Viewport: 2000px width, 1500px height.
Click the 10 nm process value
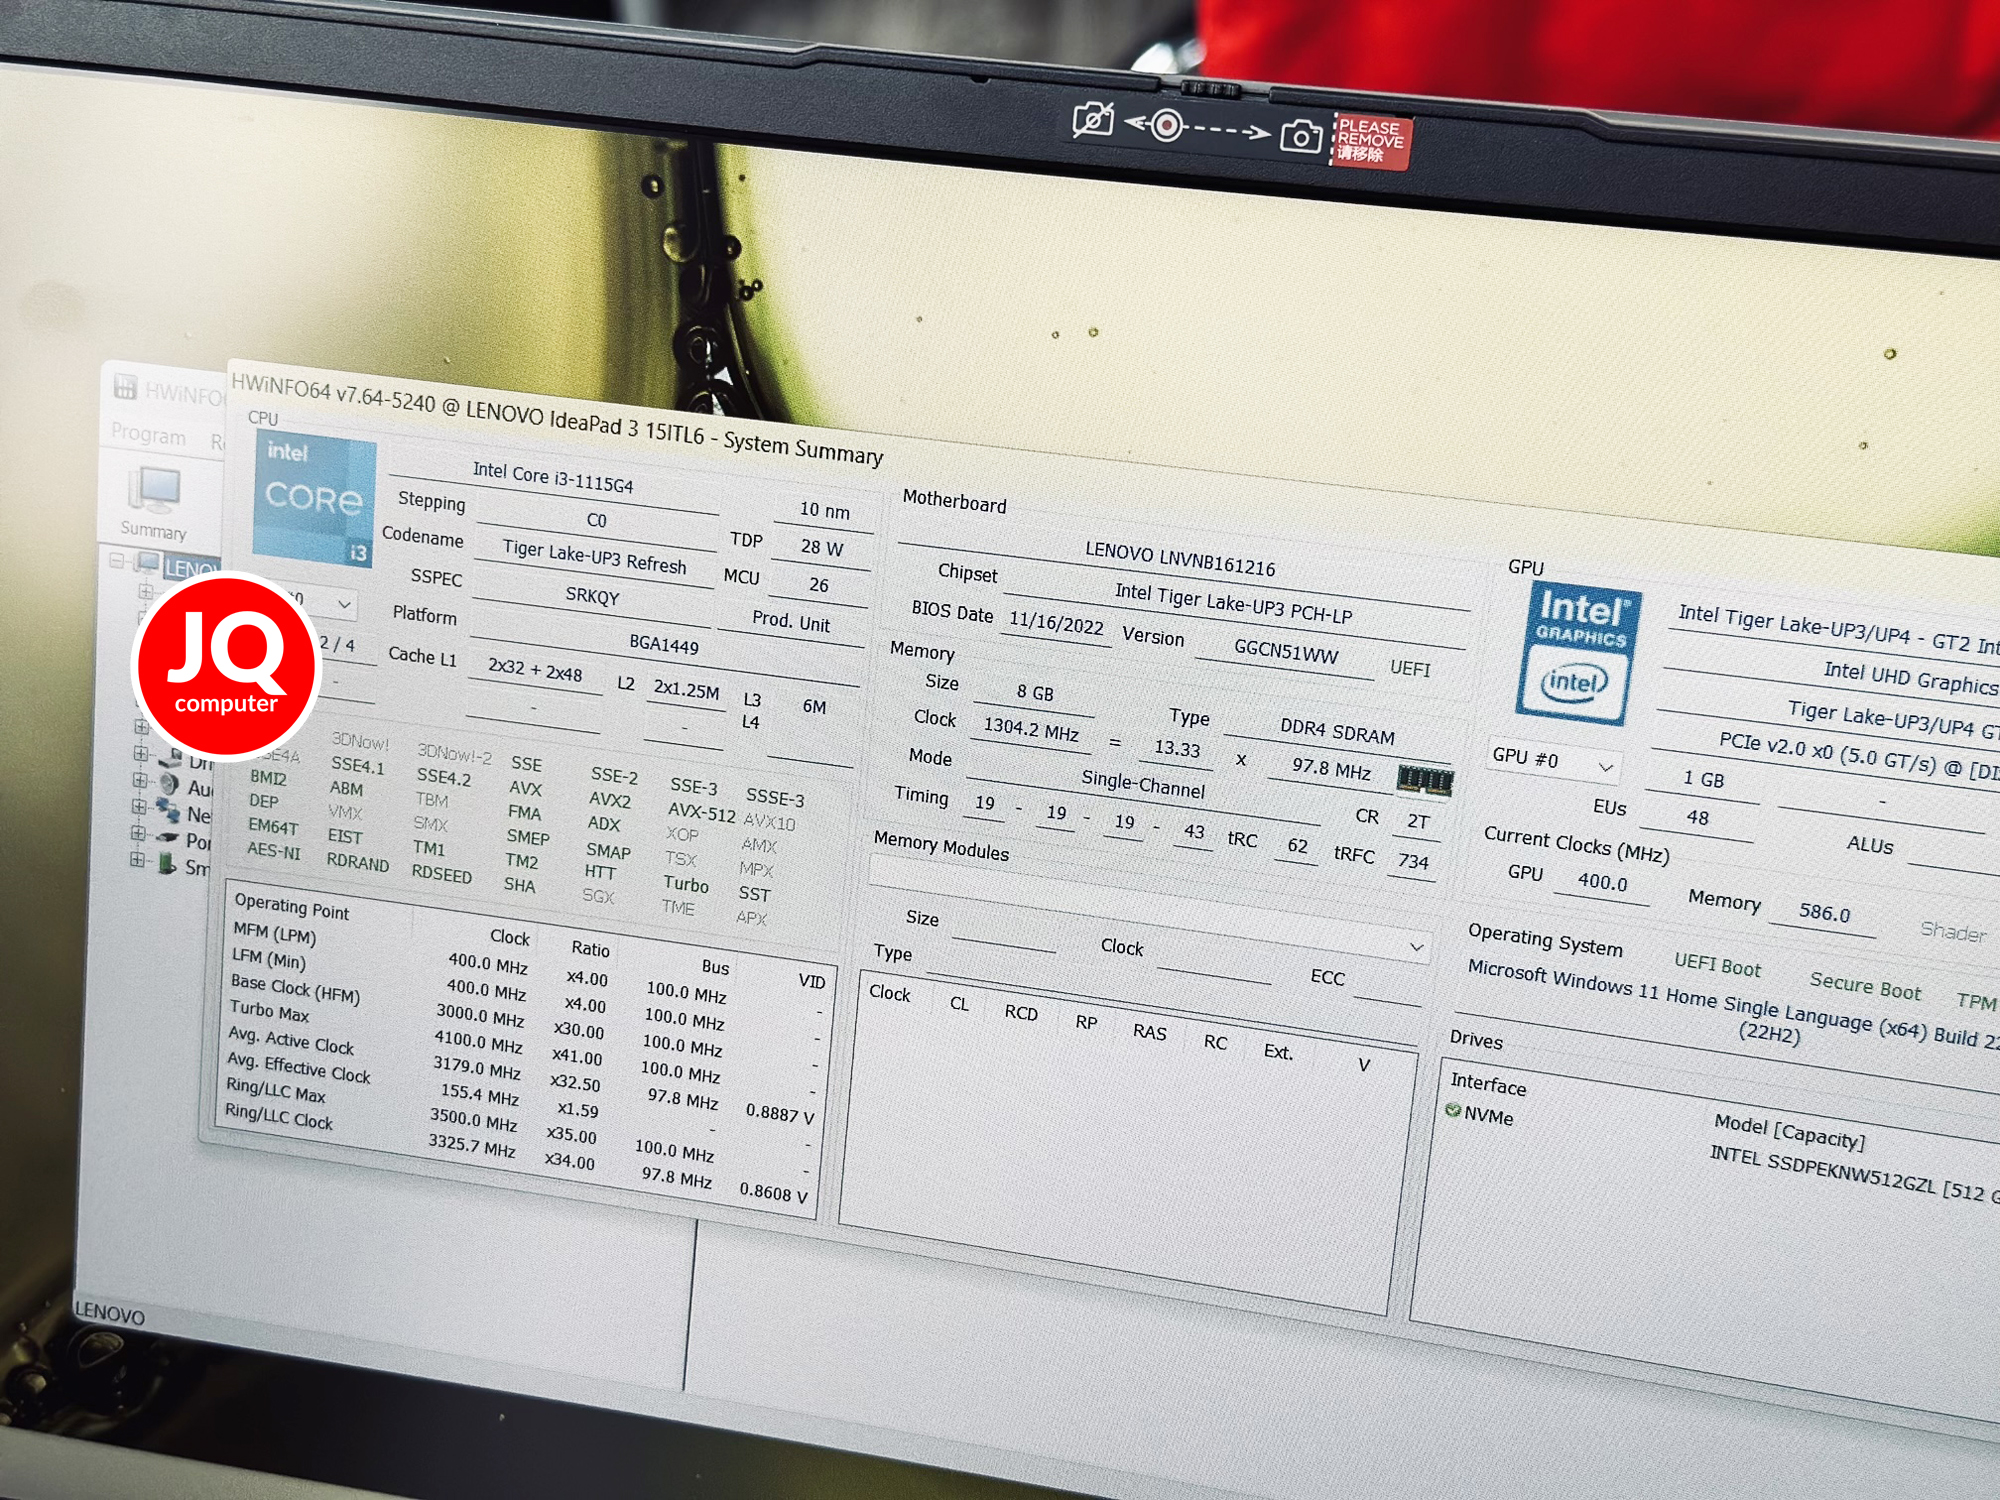(824, 510)
